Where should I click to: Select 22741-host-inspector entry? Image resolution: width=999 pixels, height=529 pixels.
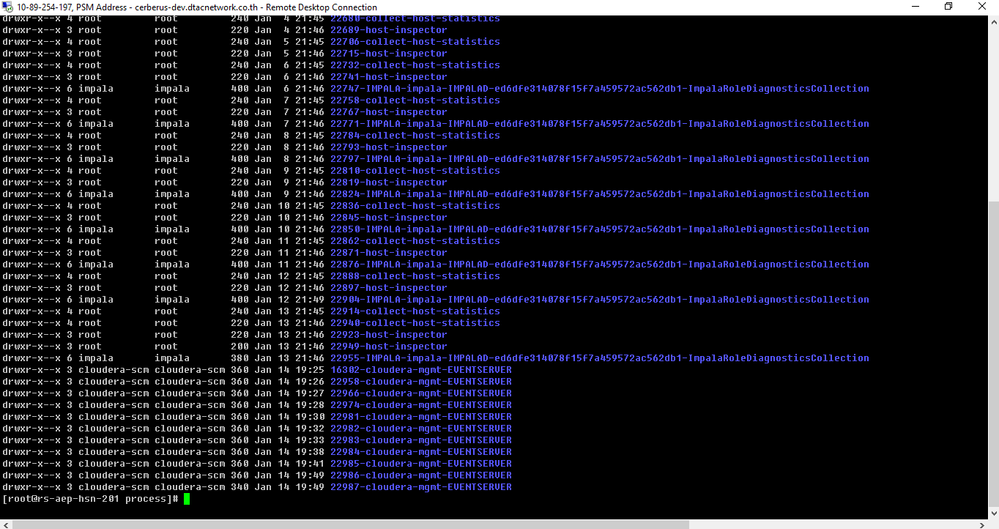pyautogui.click(x=389, y=76)
